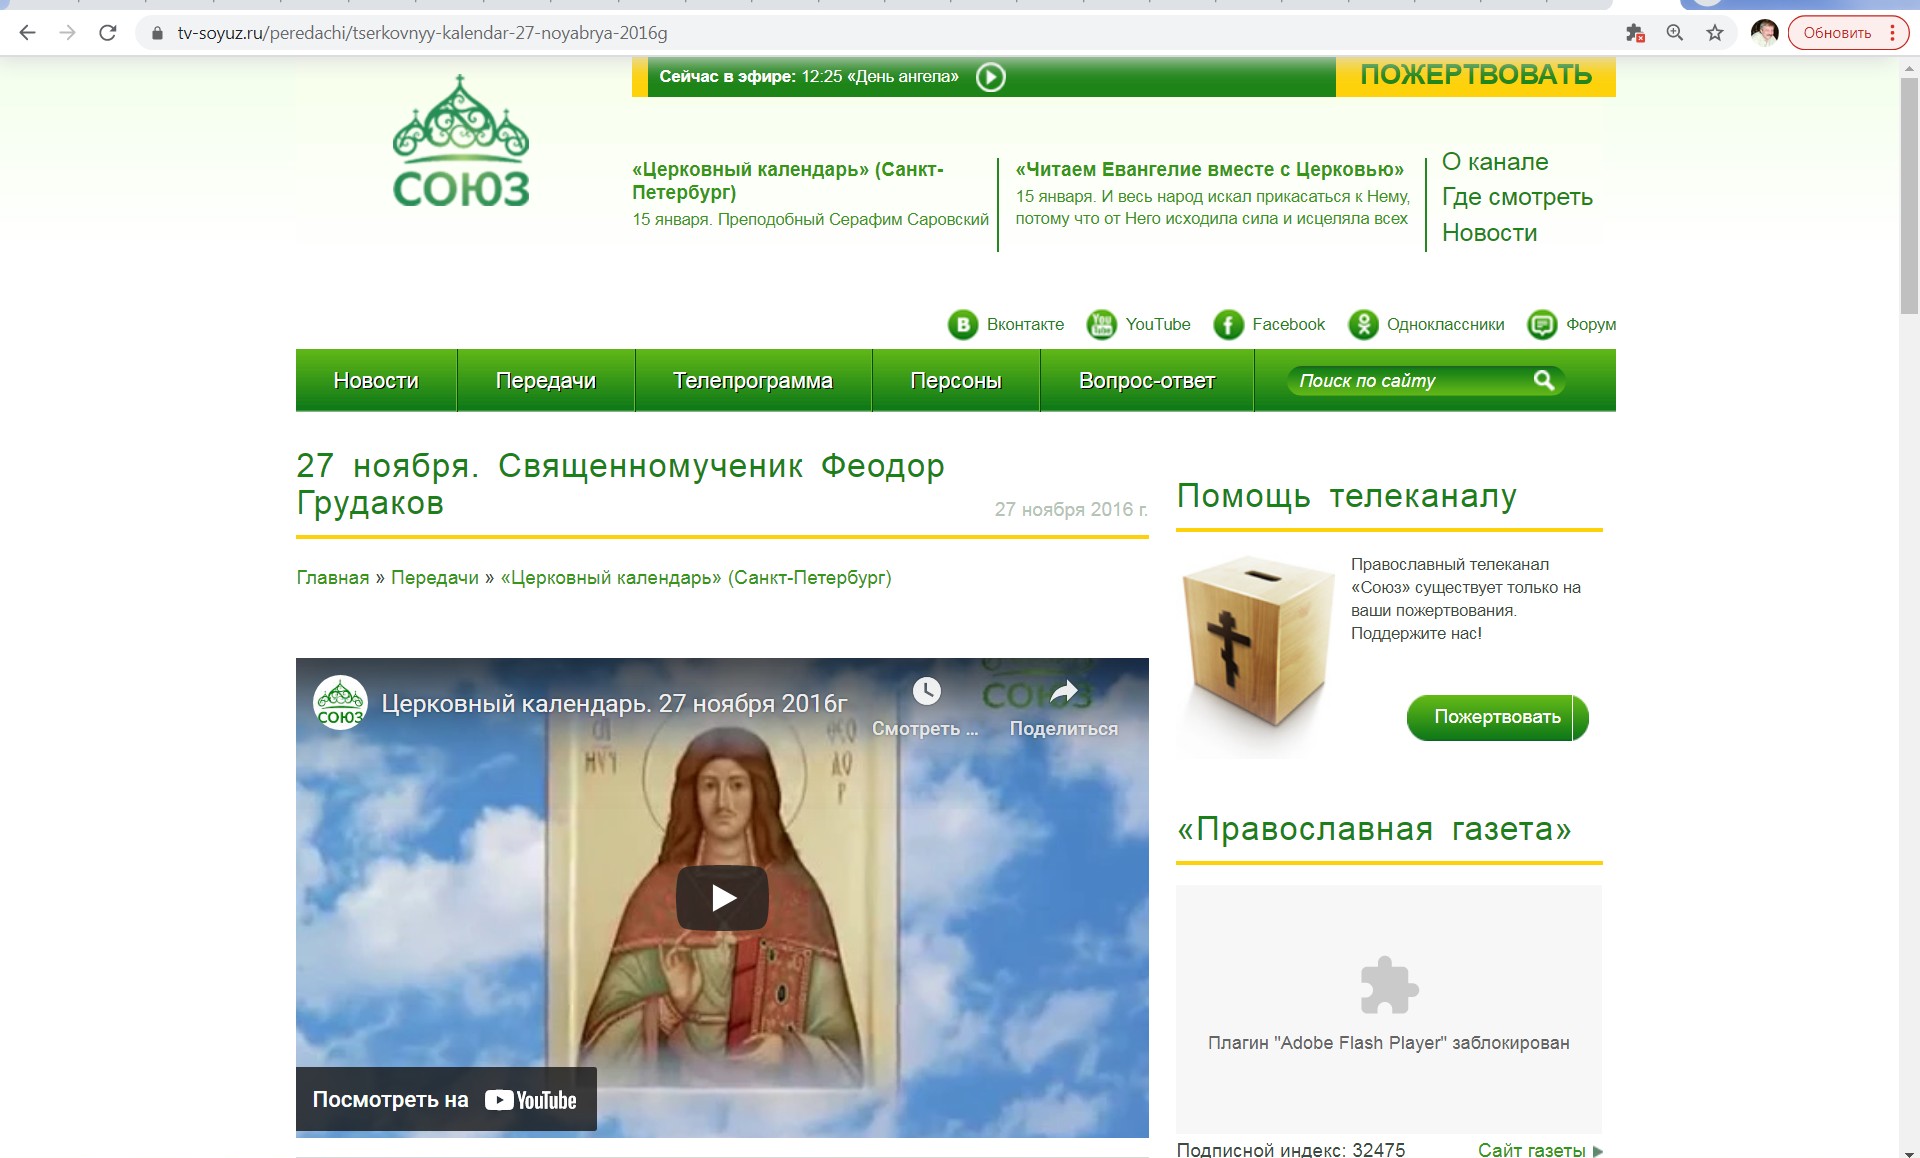Select the Телепрограмма menu item

753,380
